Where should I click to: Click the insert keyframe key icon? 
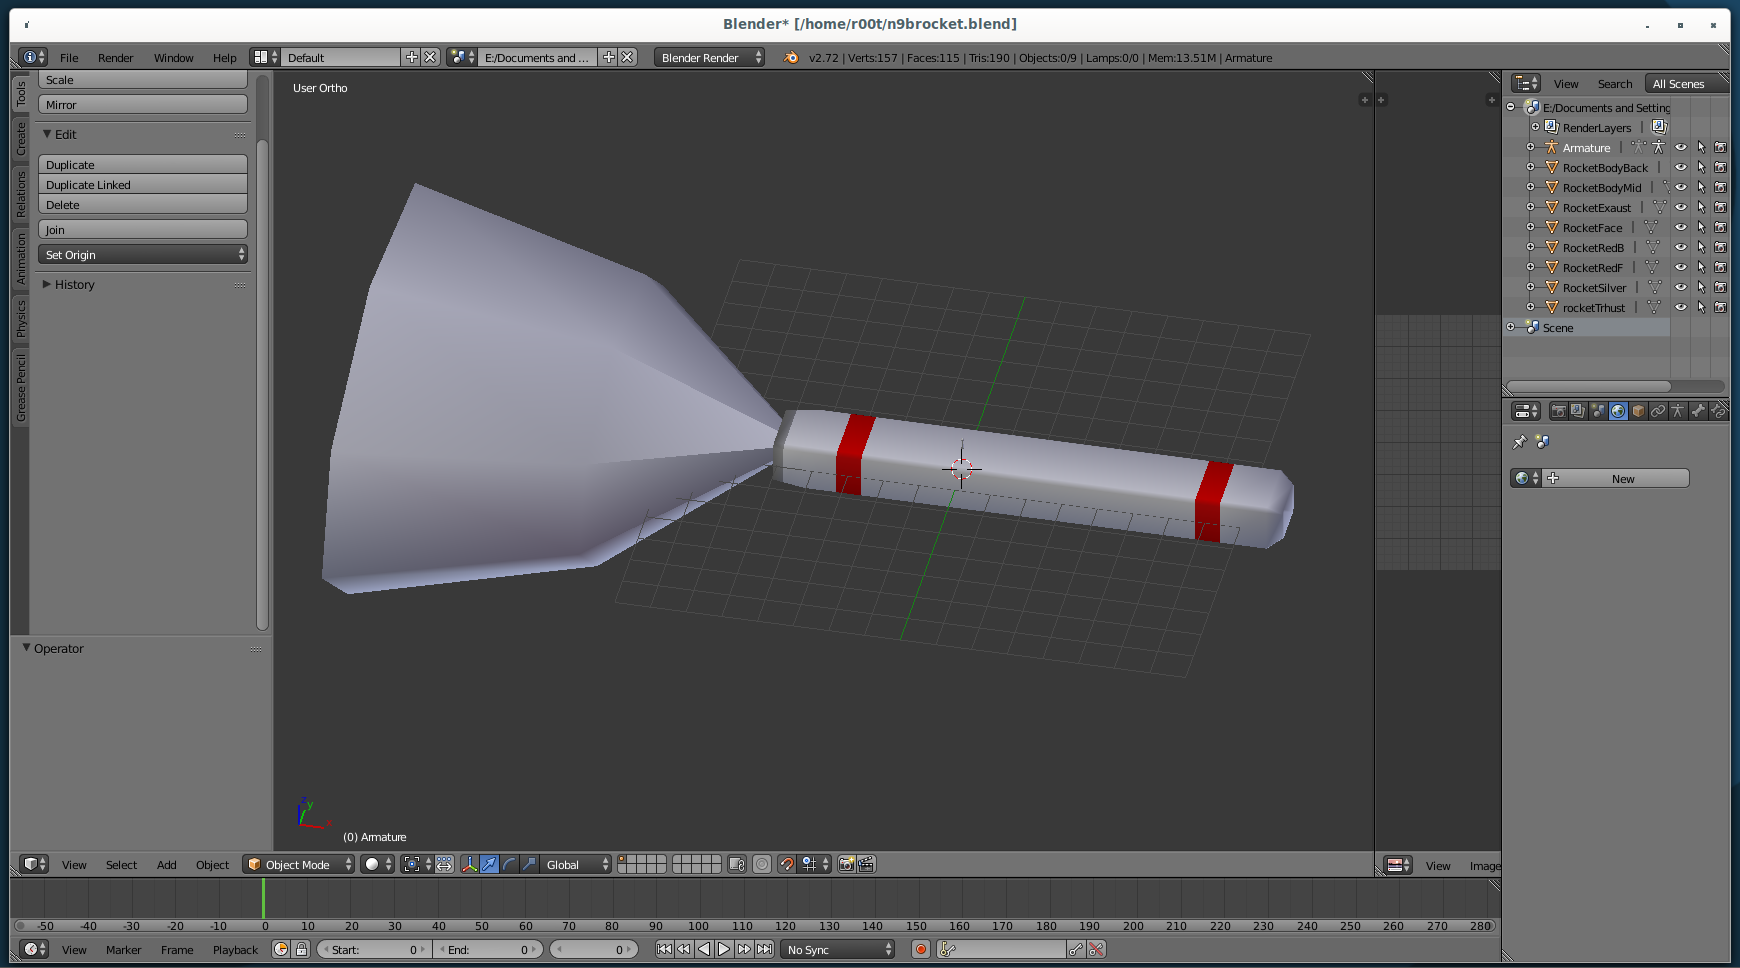tap(1076, 949)
